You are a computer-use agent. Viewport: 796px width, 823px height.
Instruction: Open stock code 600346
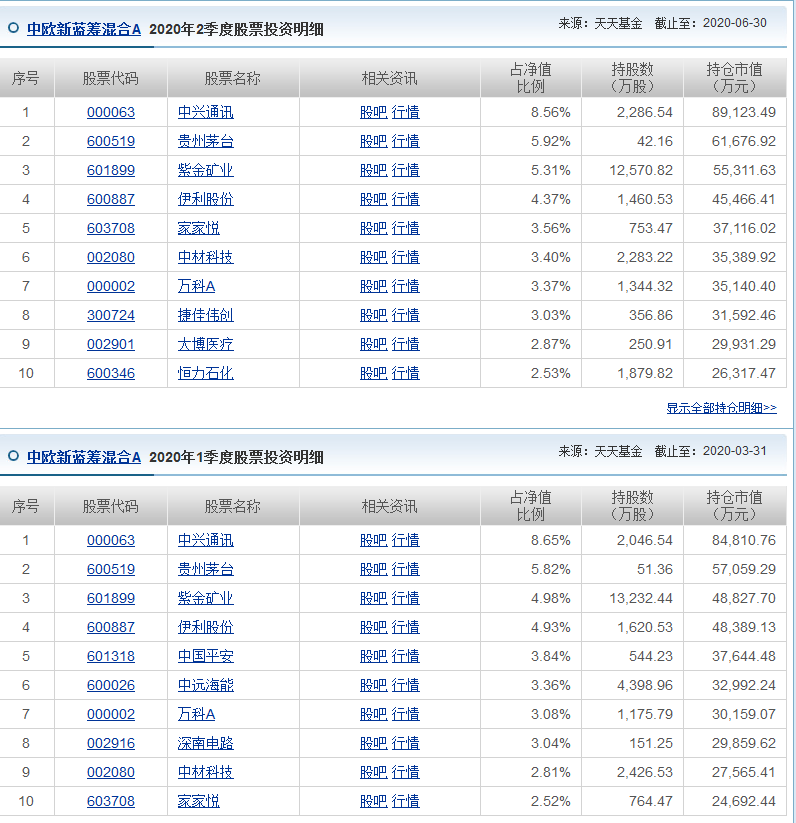(x=111, y=373)
